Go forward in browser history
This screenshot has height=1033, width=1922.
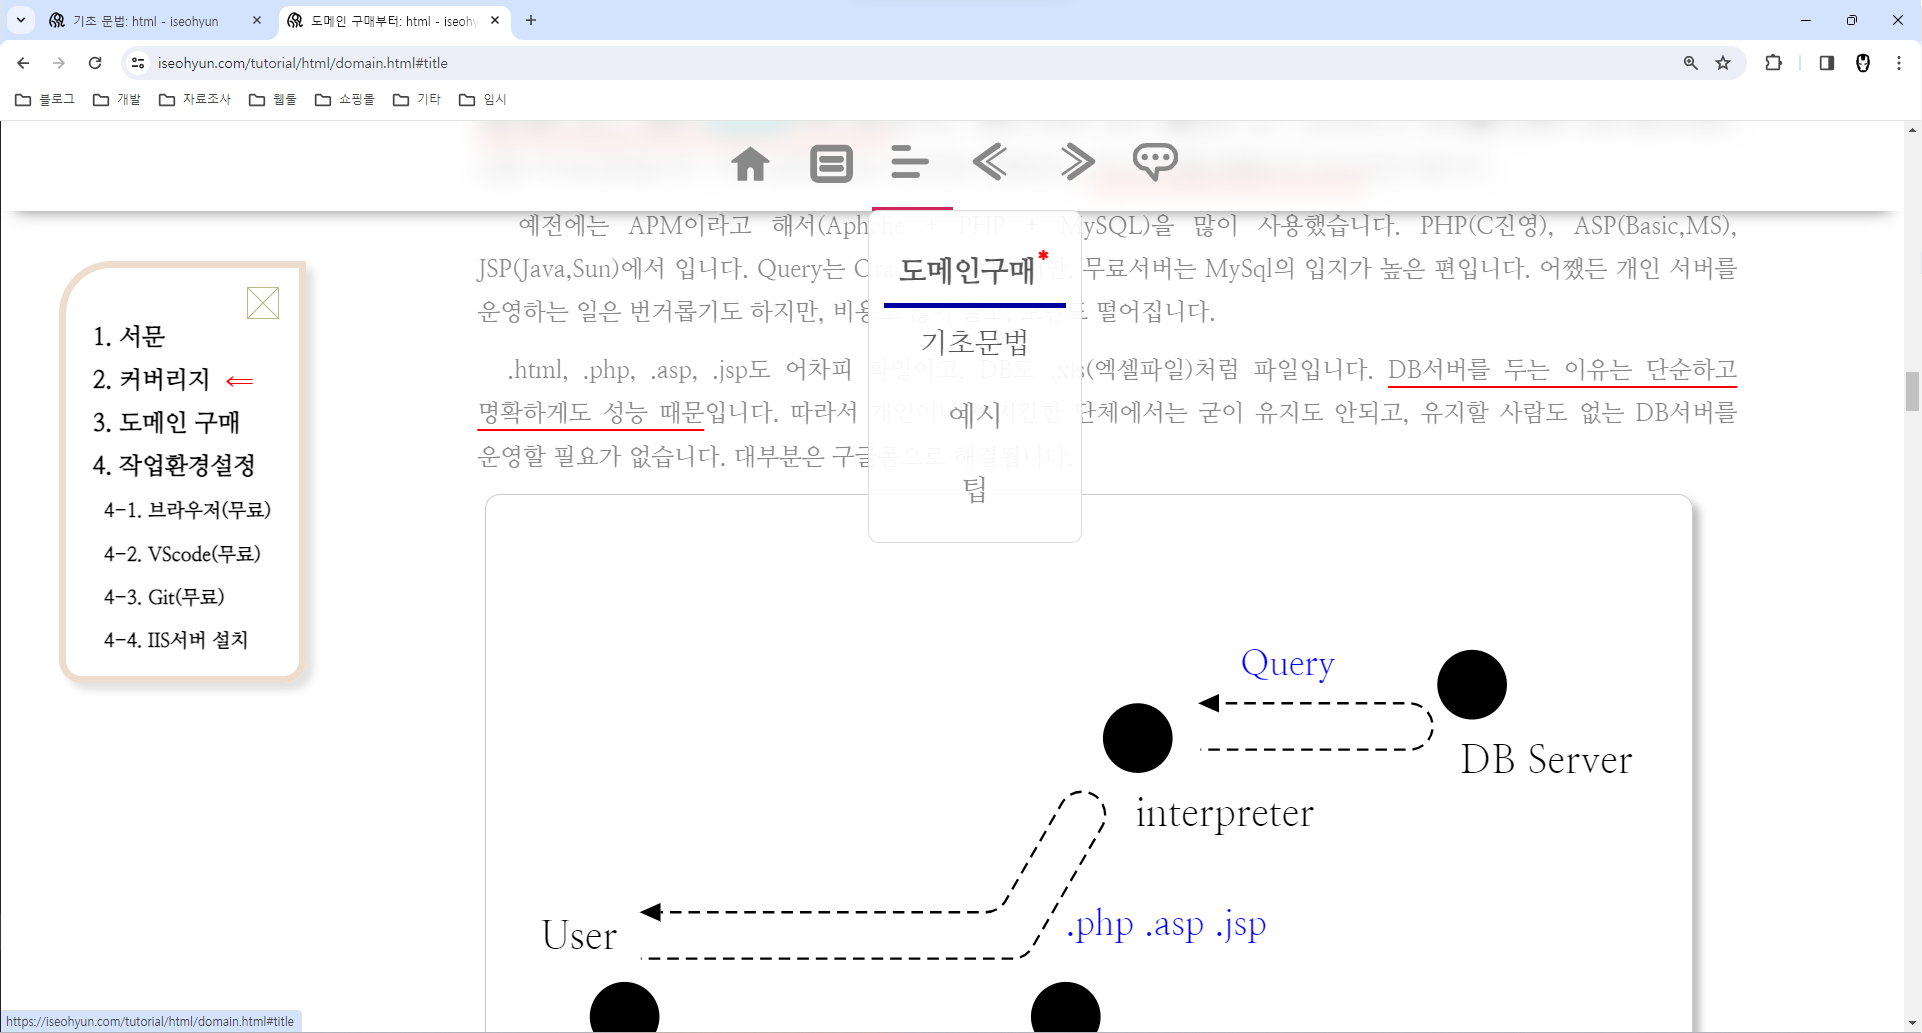point(59,63)
